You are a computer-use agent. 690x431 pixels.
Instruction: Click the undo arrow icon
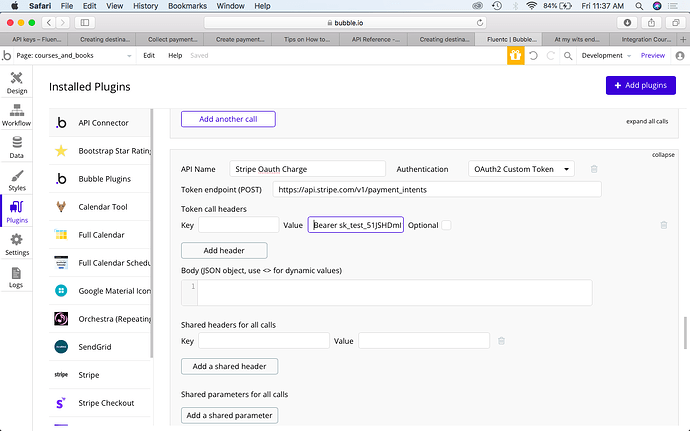tap(533, 56)
